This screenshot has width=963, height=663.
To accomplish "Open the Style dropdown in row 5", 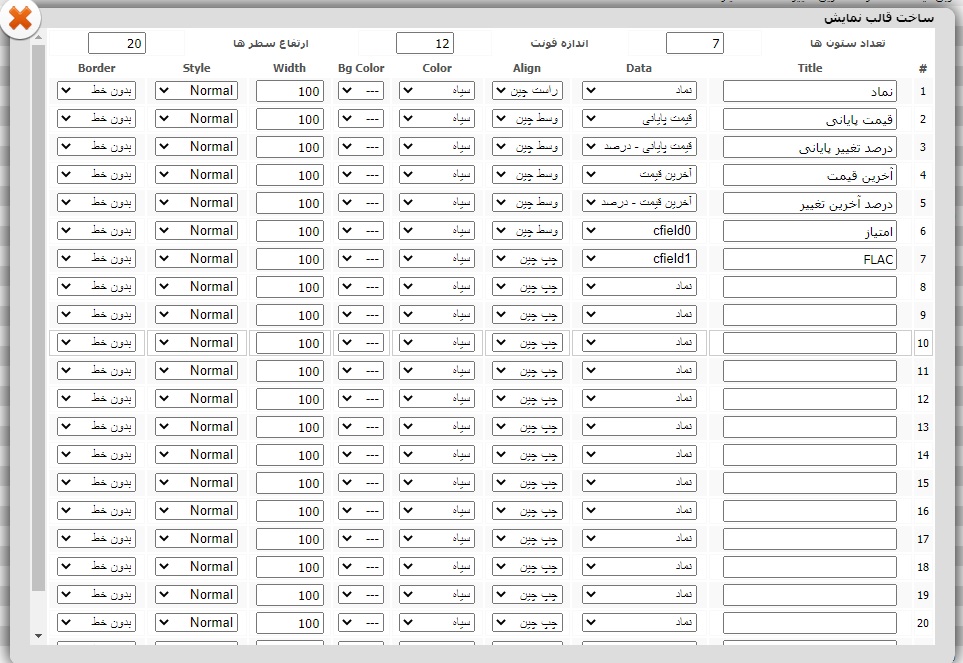I will click(197, 202).
